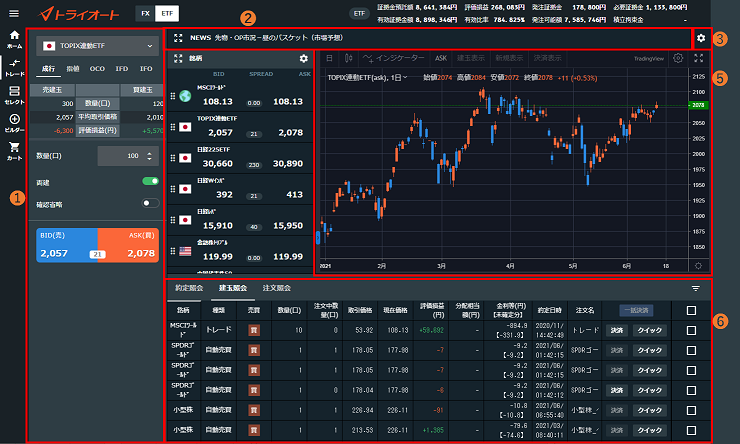Screen dimensions: 740x444
Task: Click the US flag for the 119.99 instrument
Action: [185, 251]
